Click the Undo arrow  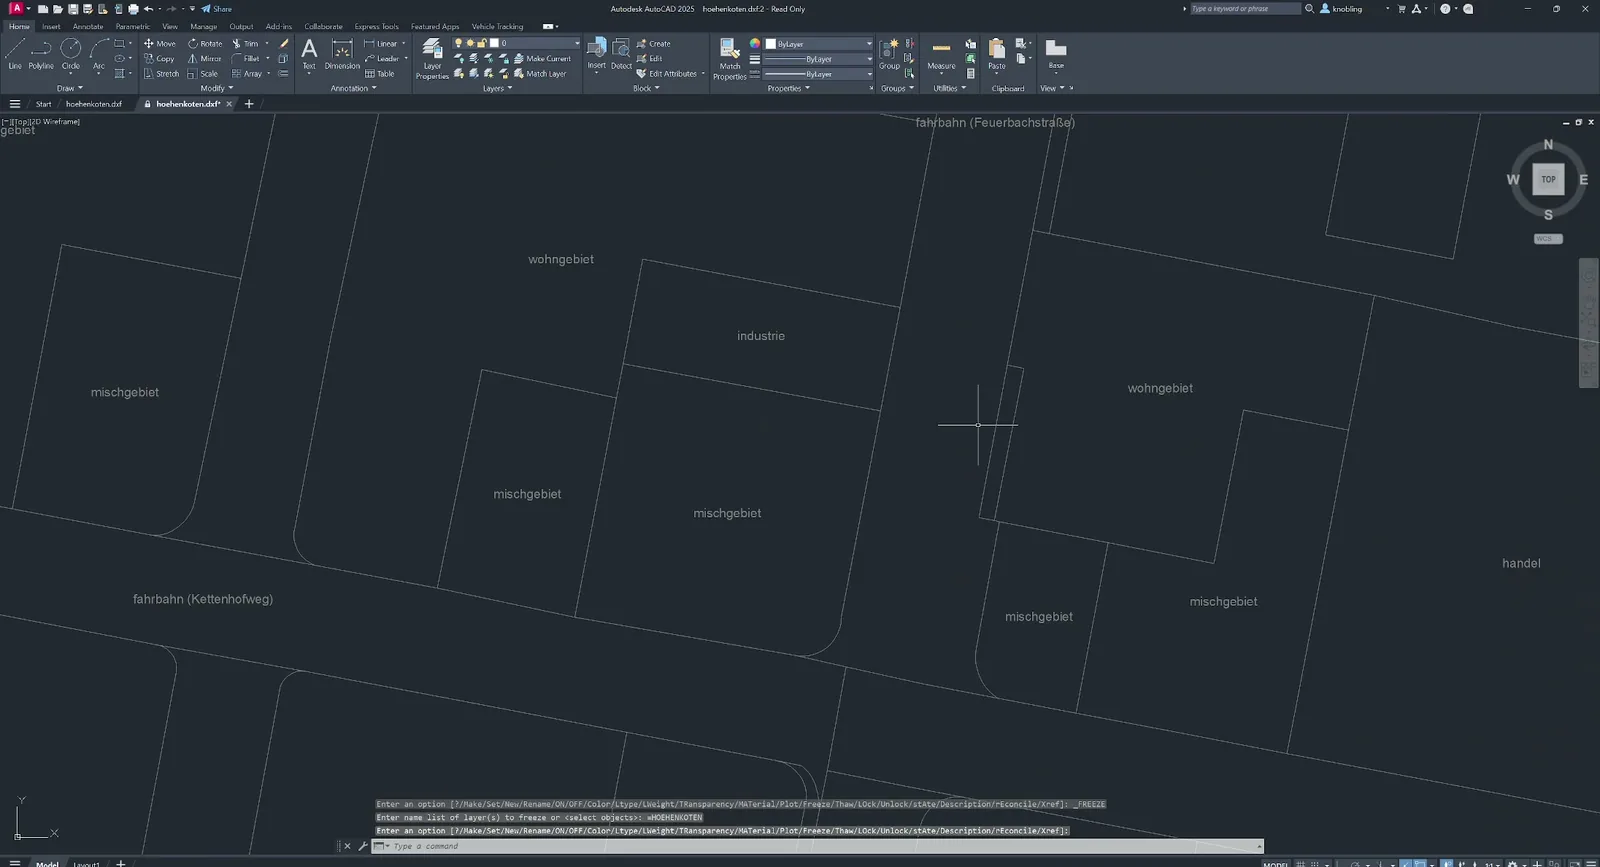click(x=148, y=9)
